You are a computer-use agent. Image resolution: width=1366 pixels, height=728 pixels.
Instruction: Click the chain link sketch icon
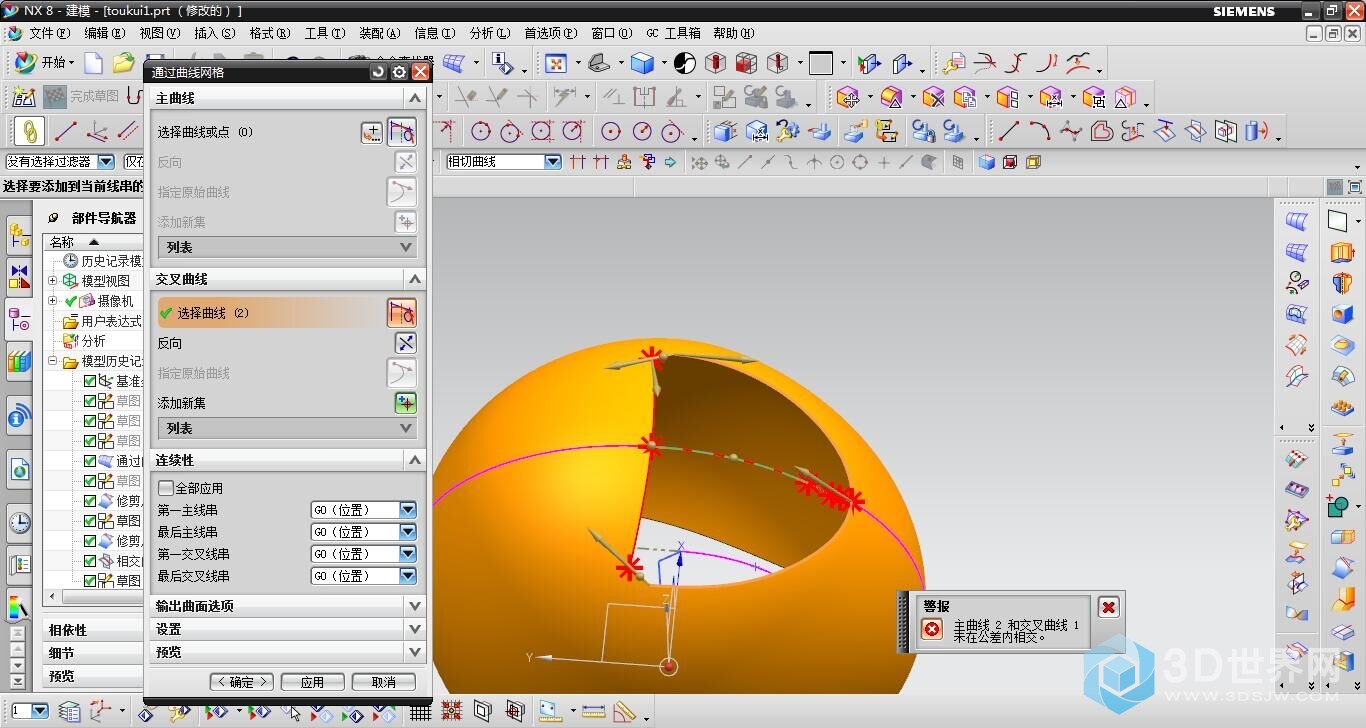30,131
